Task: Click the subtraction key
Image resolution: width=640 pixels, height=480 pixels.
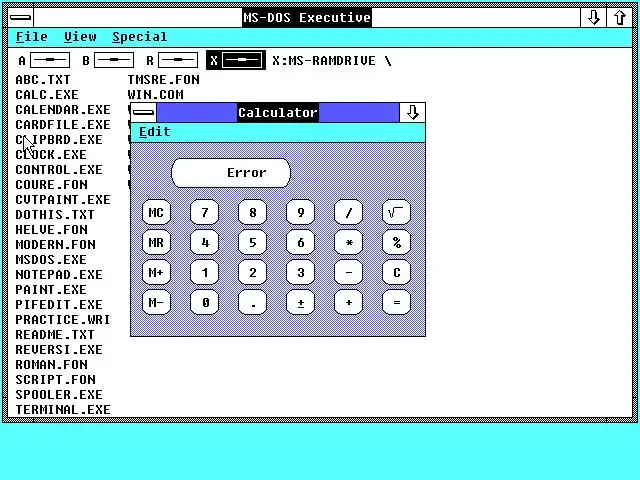Action: pos(349,272)
